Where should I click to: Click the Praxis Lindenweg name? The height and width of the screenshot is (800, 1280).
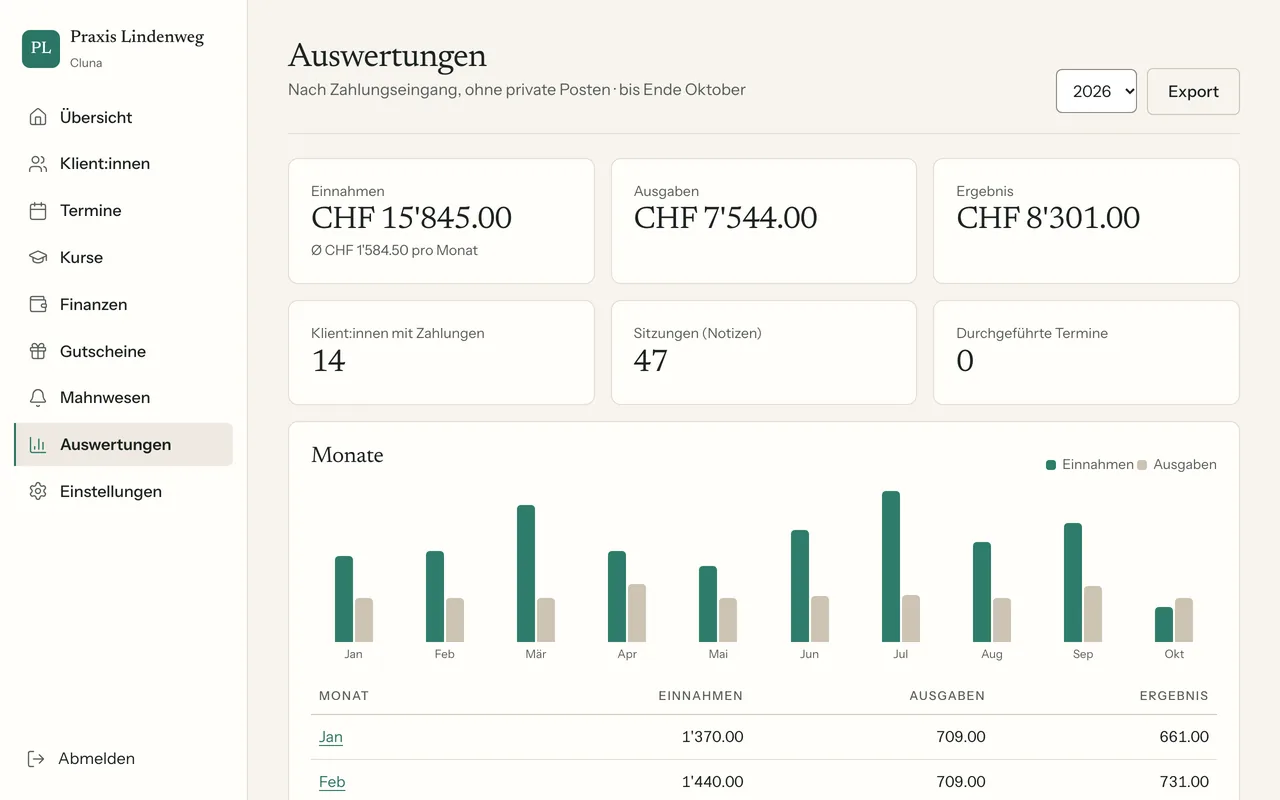(x=137, y=37)
